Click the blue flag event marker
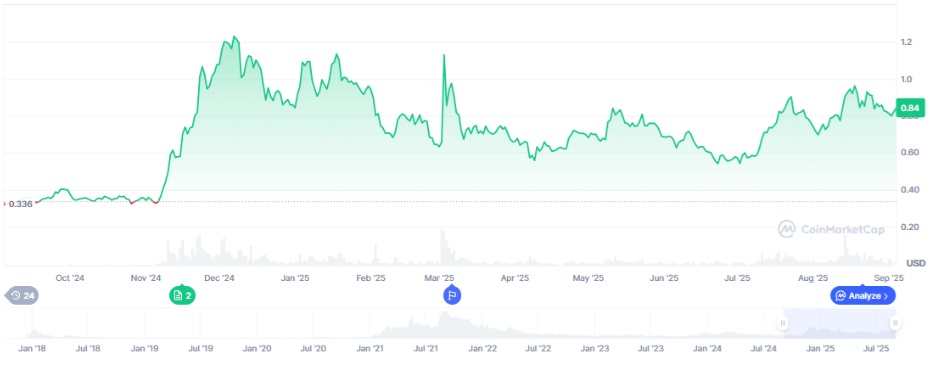 (452, 296)
